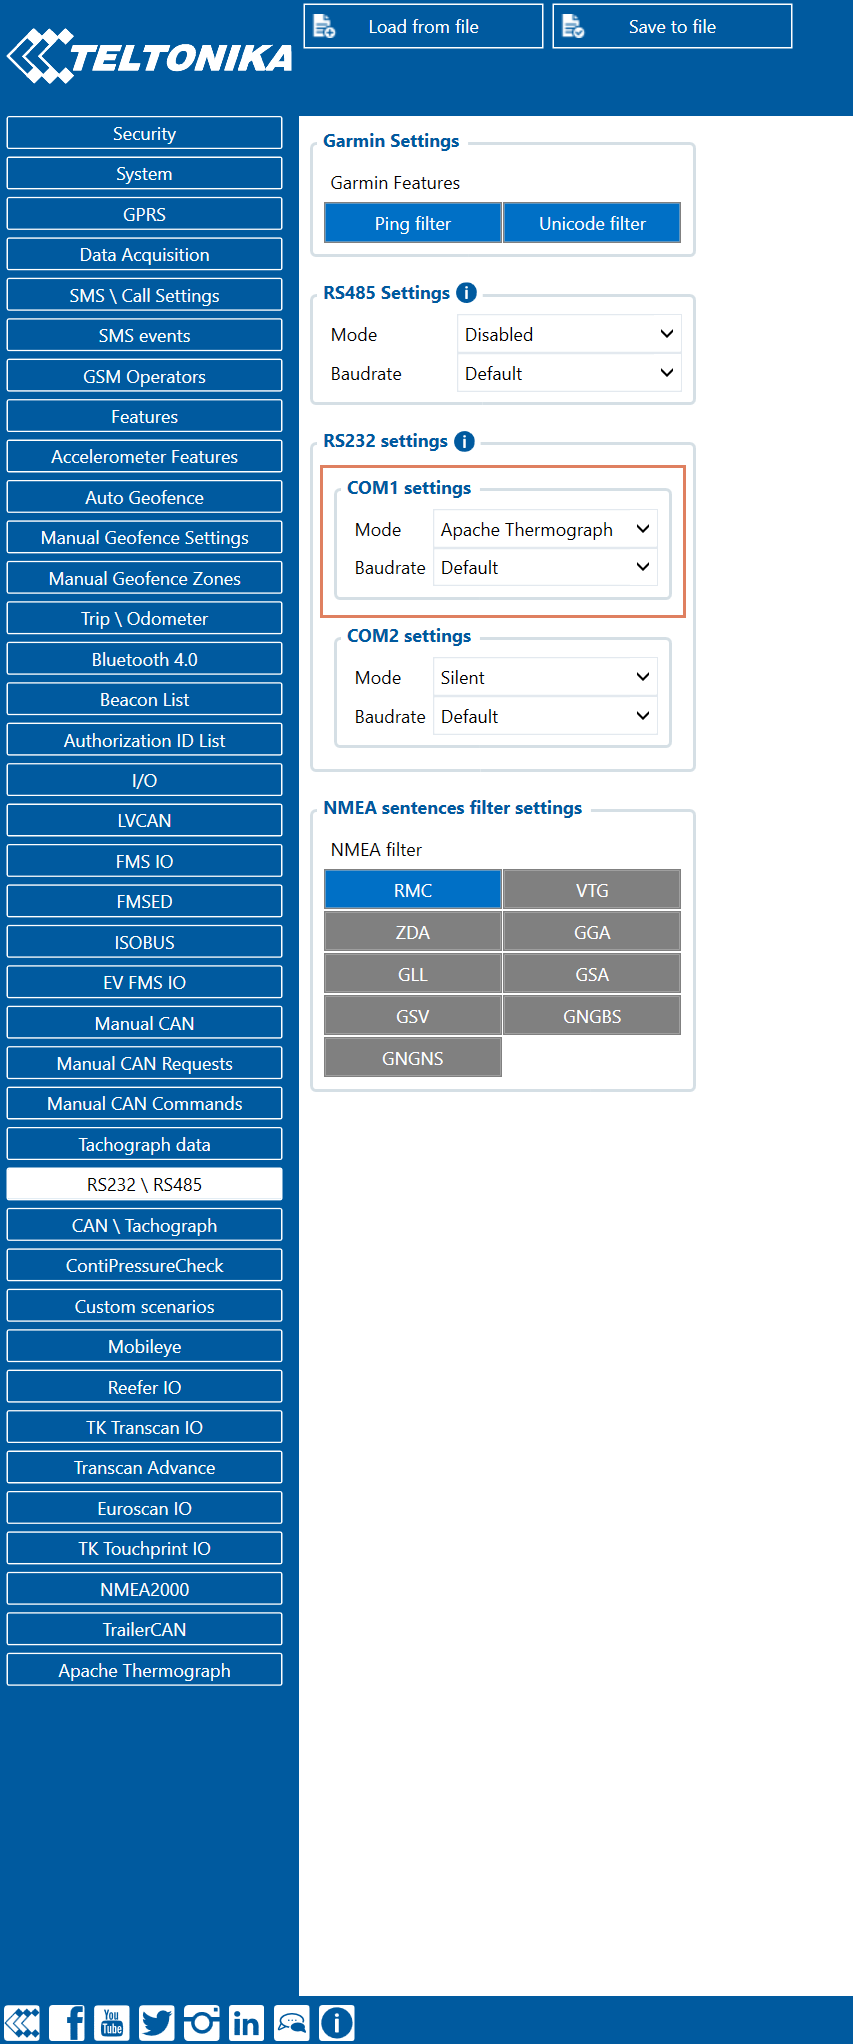853x2044 pixels.
Task: Open the LinkedIn icon link
Action: click(246, 2022)
